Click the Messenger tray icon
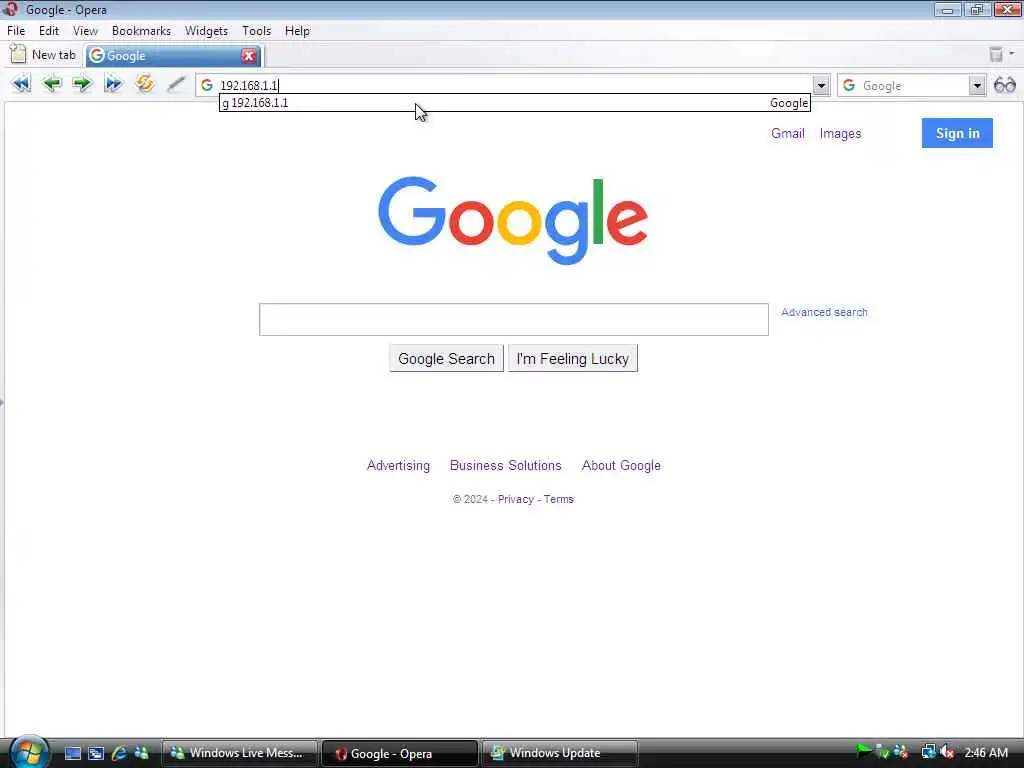The height and width of the screenshot is (768, 1024). pos(901,752)
